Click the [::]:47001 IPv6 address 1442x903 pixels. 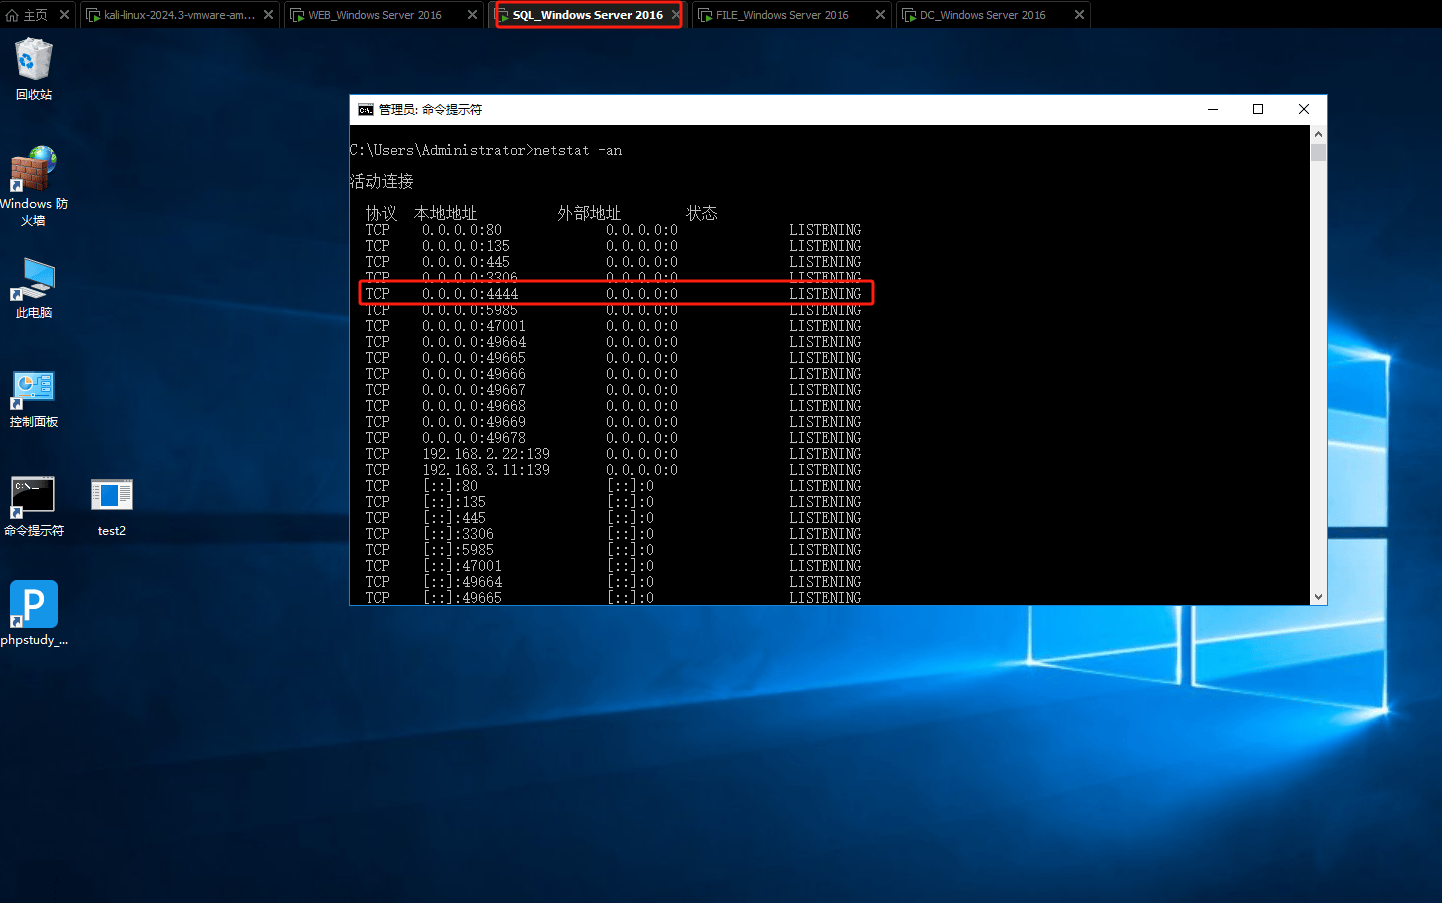(462, 566)
